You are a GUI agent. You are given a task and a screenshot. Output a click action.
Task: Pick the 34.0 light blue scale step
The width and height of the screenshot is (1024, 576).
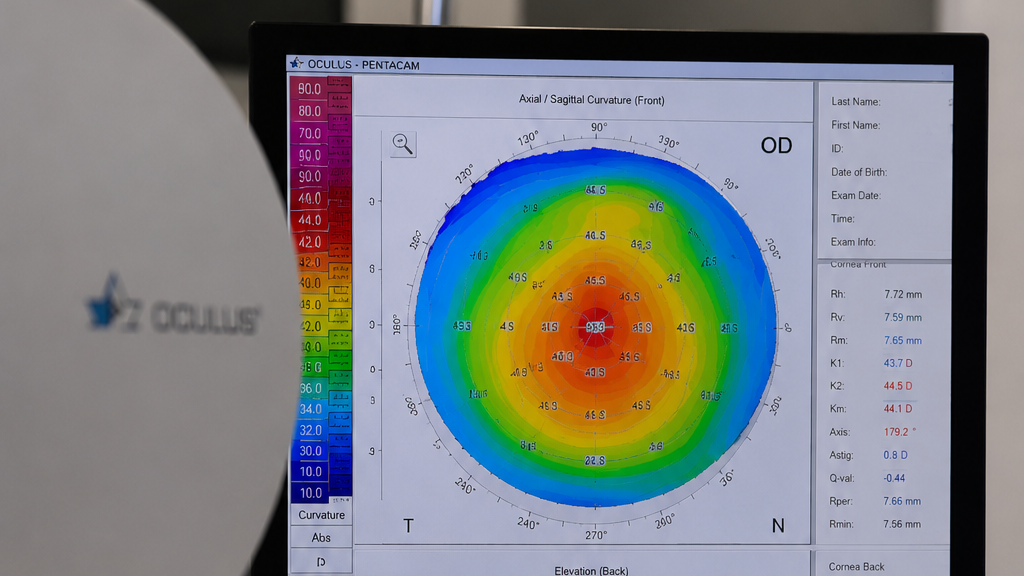click(310, 409)
